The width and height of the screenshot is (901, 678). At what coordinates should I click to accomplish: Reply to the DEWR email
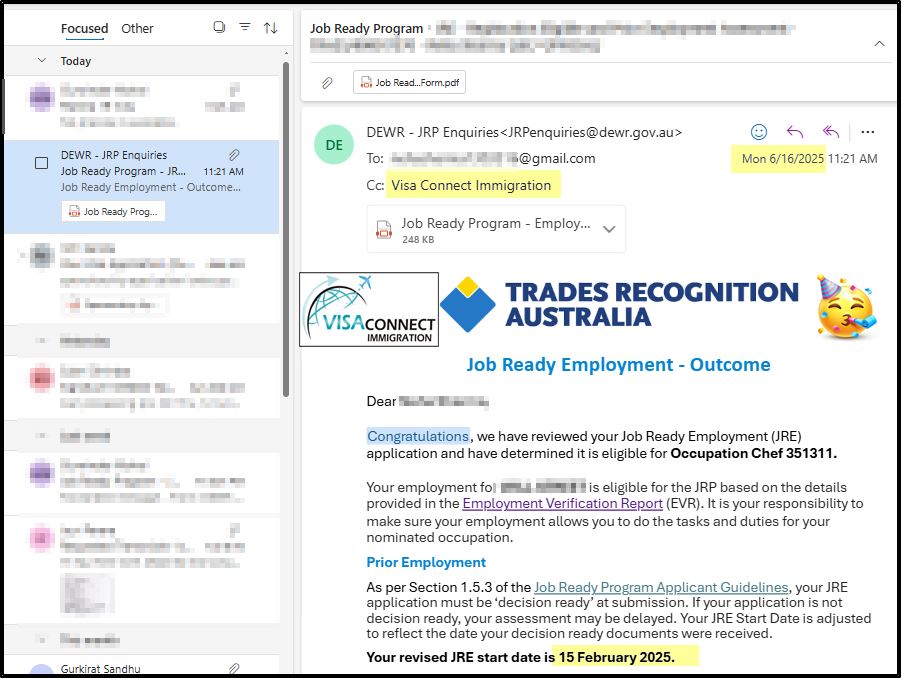click(793, 131)
